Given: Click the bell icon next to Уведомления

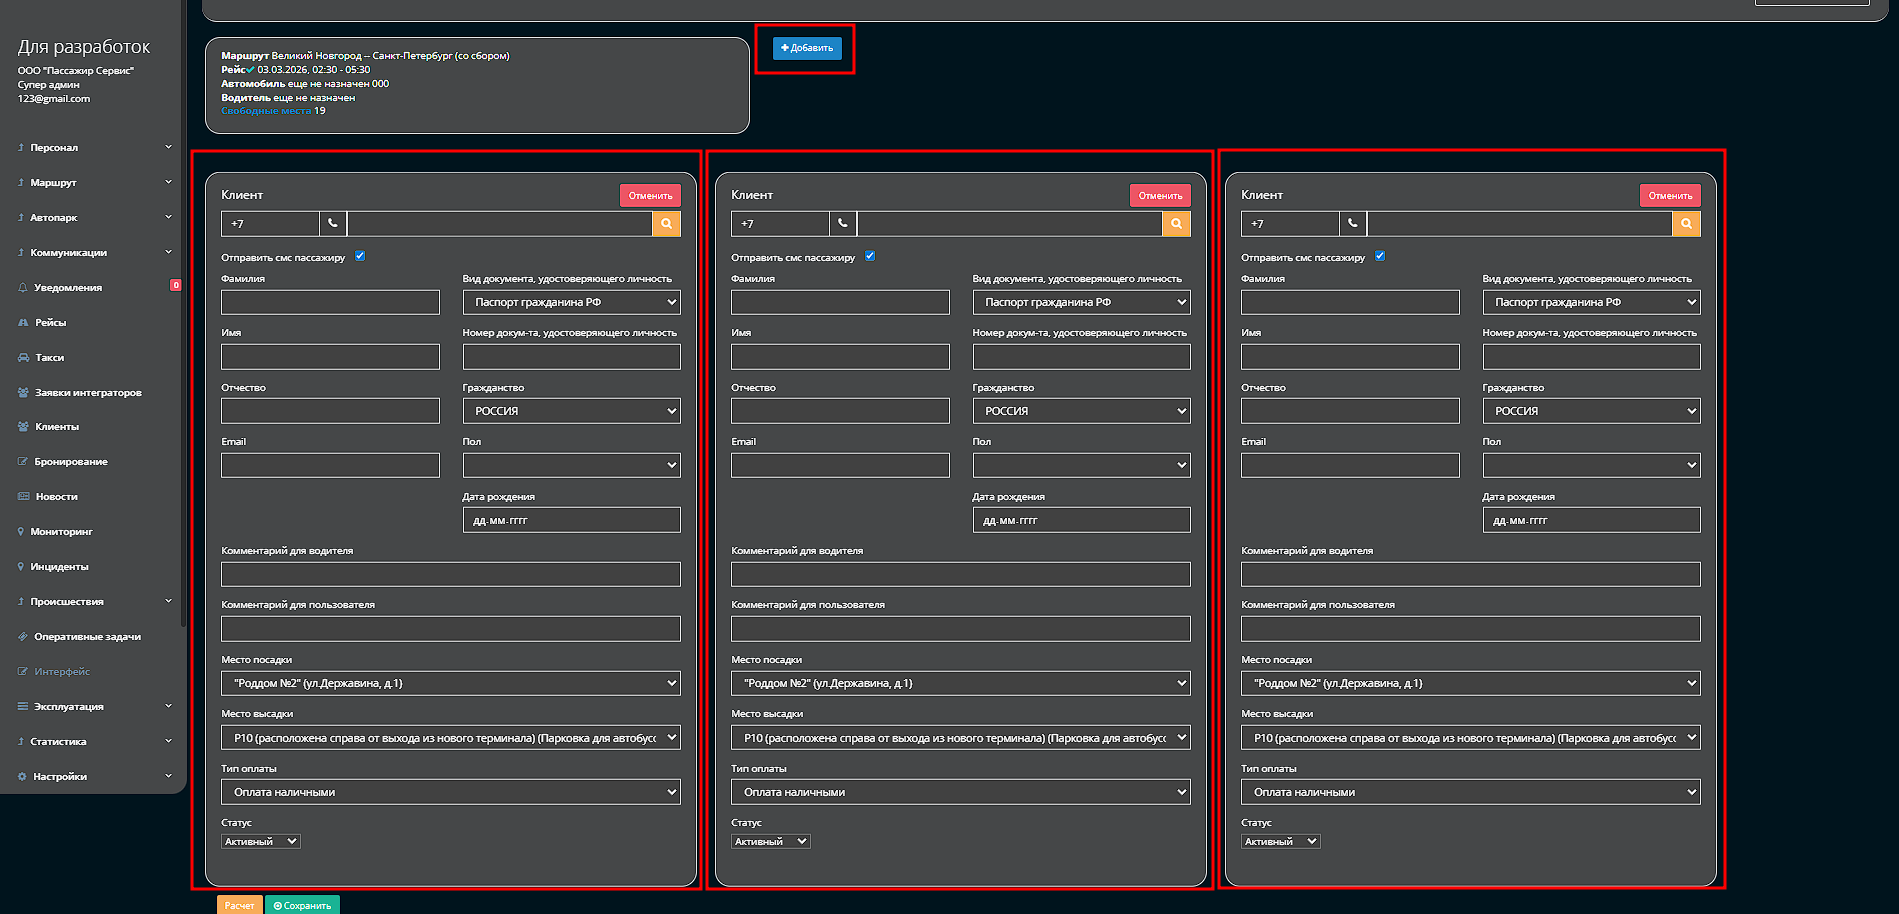Looking at the screenshot, I should click(23, 288).
